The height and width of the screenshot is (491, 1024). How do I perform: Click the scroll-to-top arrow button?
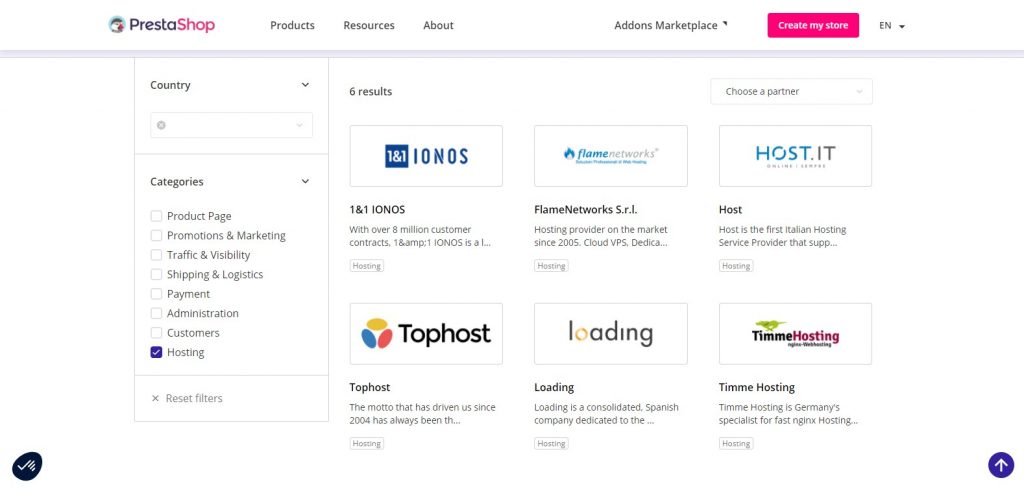coord(1000,466)
